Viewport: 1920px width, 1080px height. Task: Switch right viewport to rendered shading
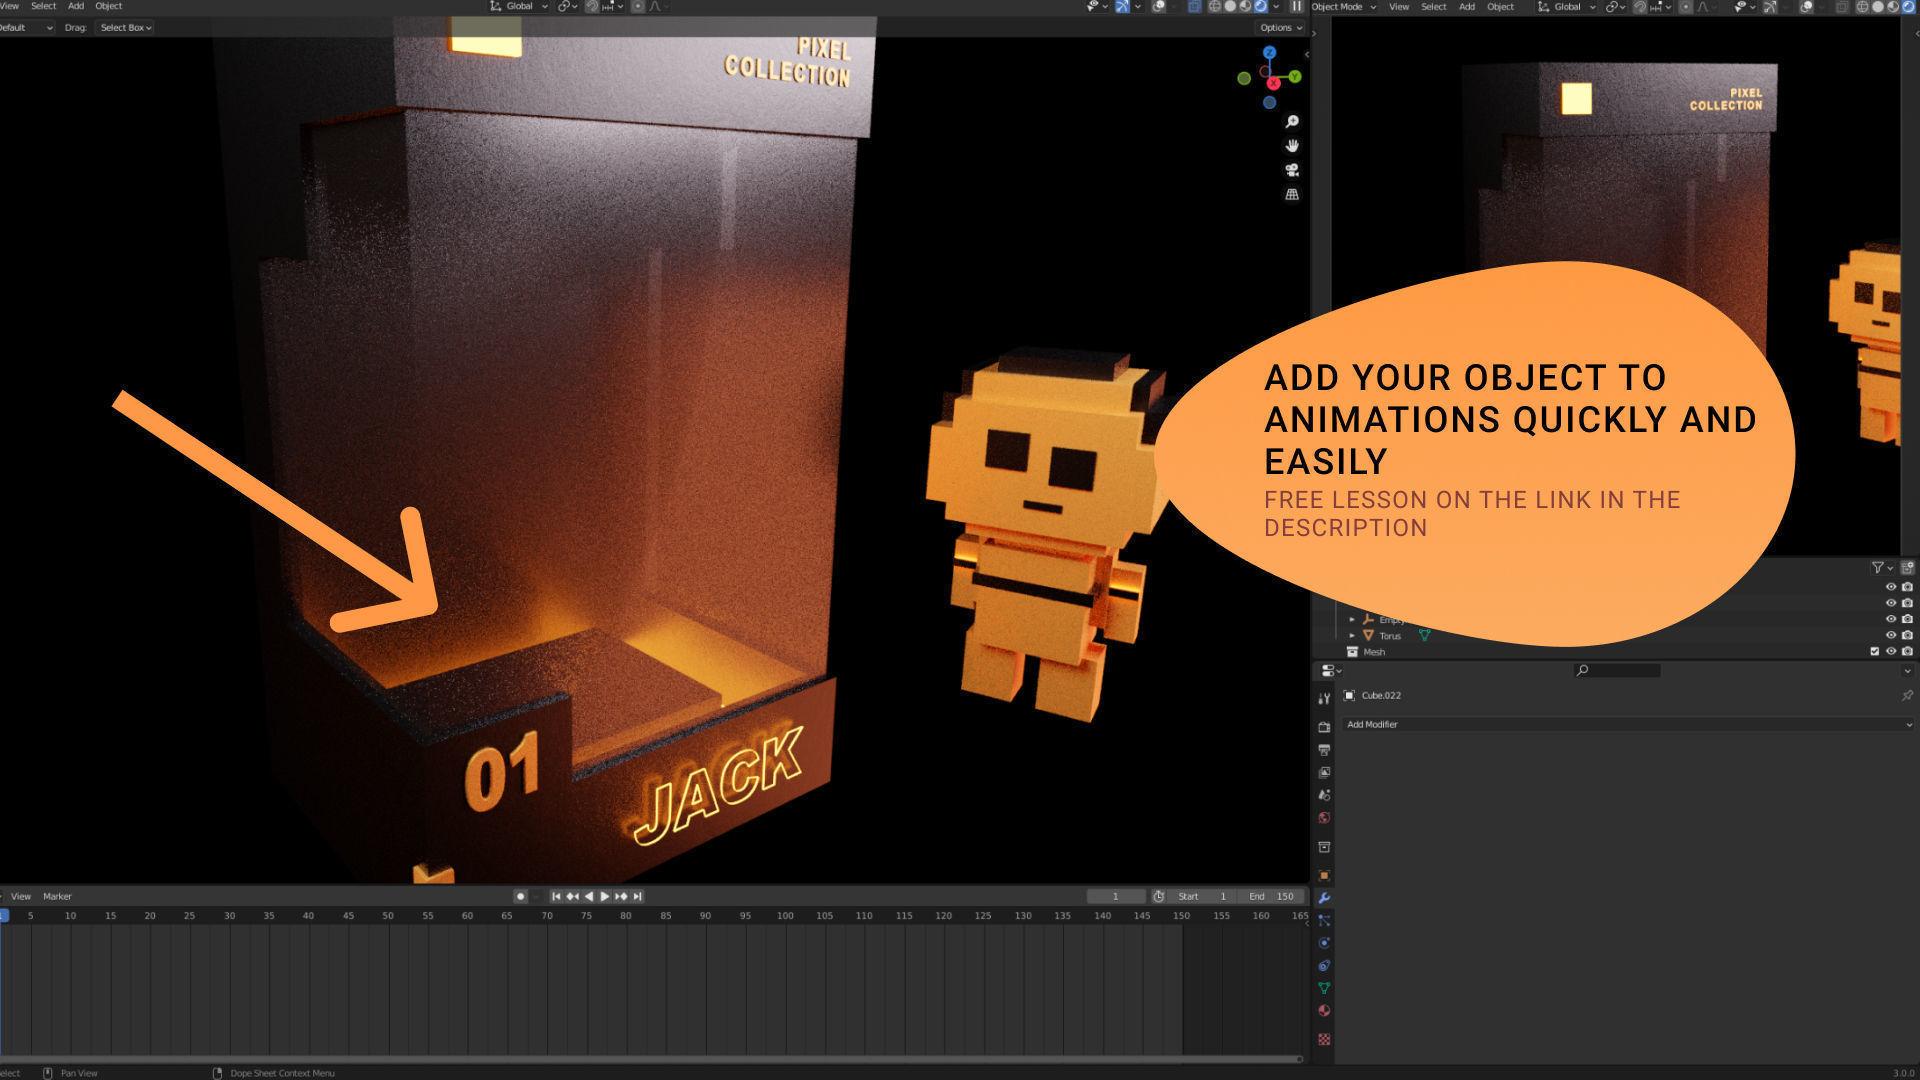[1909, 6]
